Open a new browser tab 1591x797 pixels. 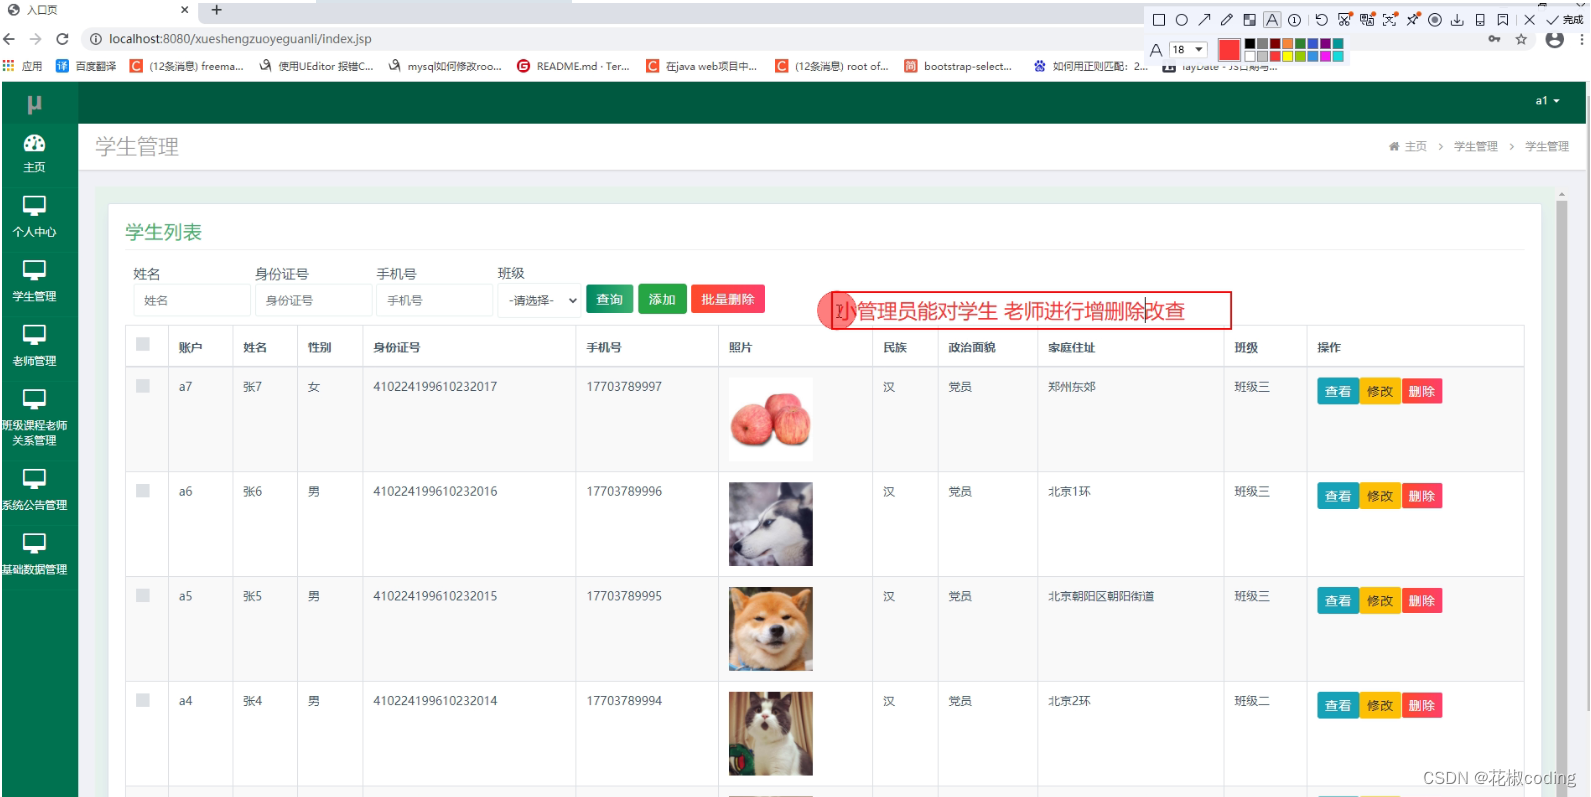tap(216, 10)
